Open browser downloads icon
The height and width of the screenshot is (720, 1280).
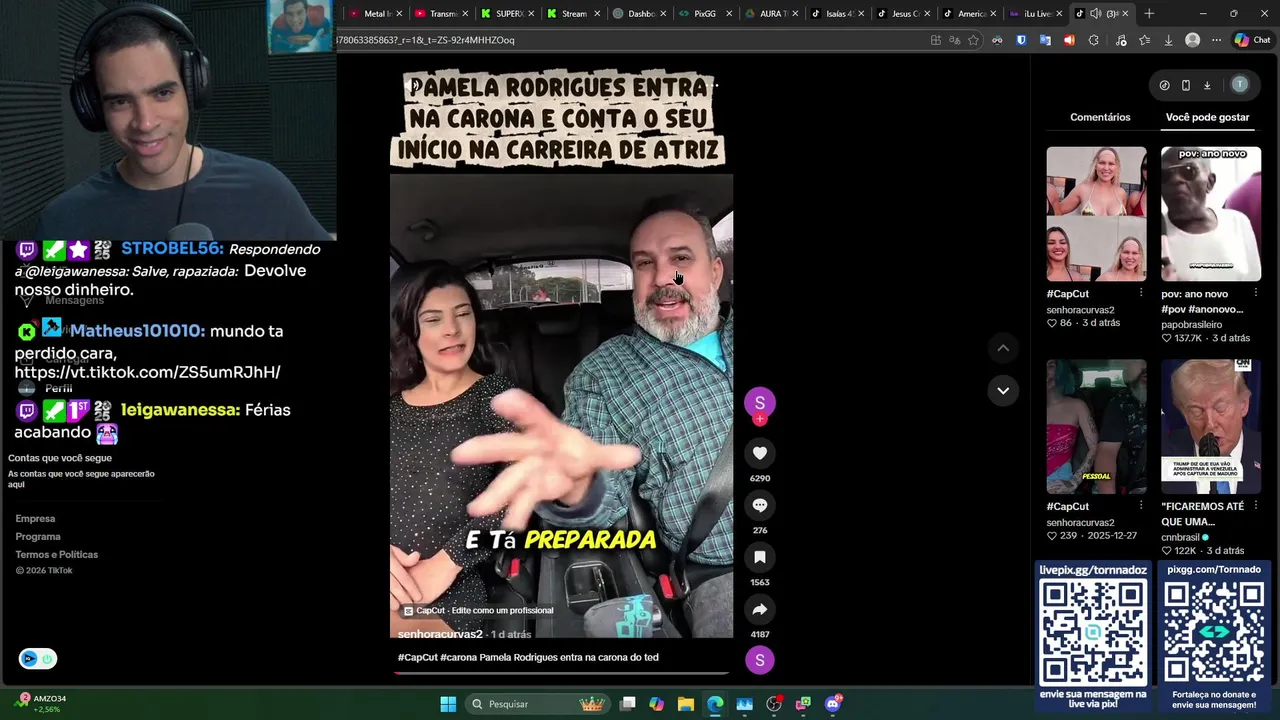(x=1168, y=40)
